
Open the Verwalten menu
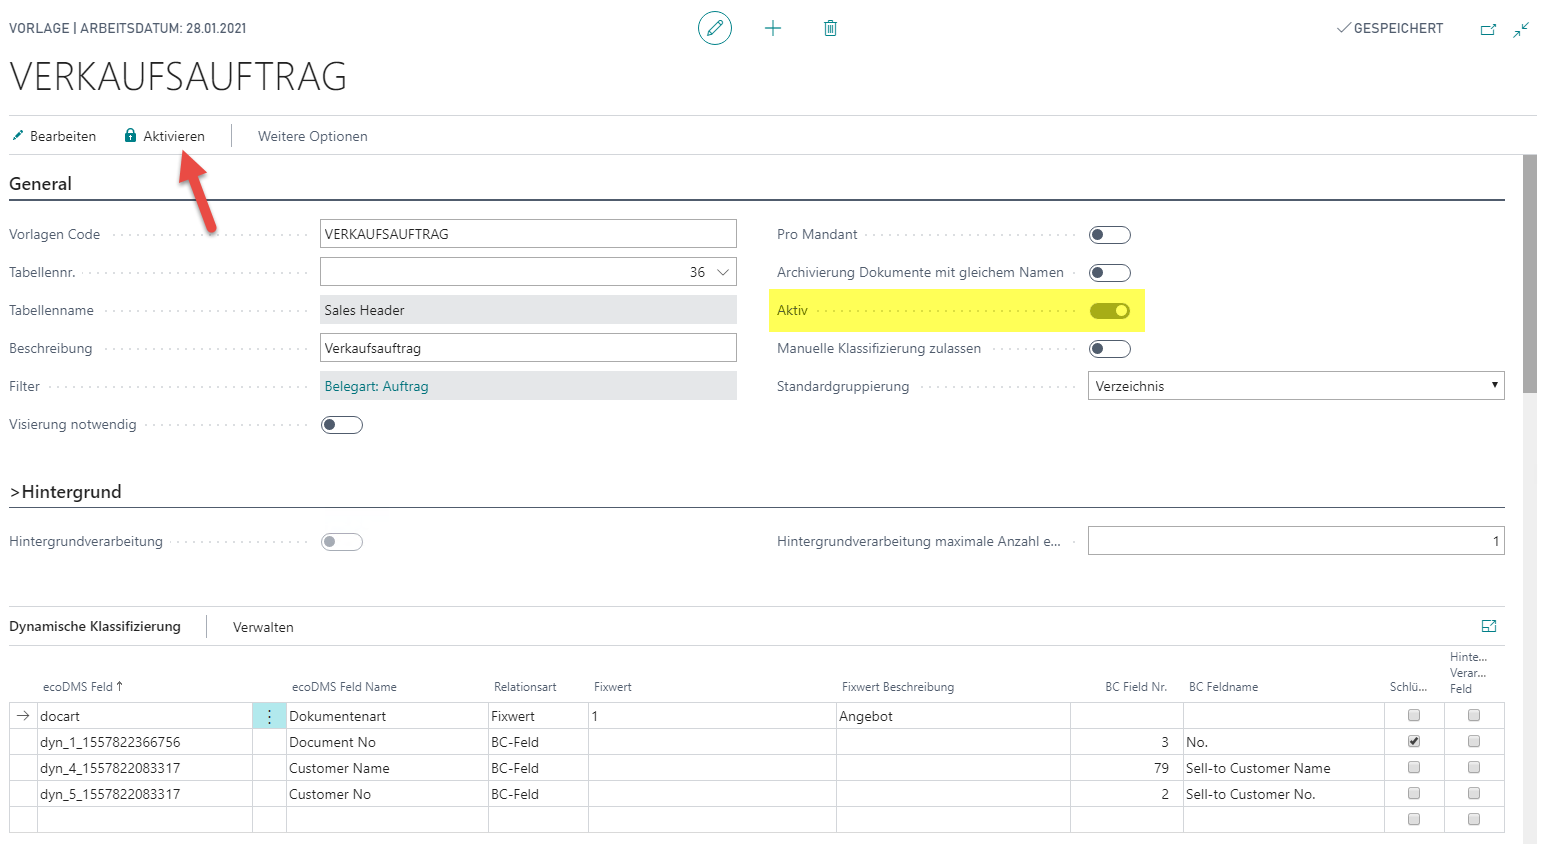(263, 627)
